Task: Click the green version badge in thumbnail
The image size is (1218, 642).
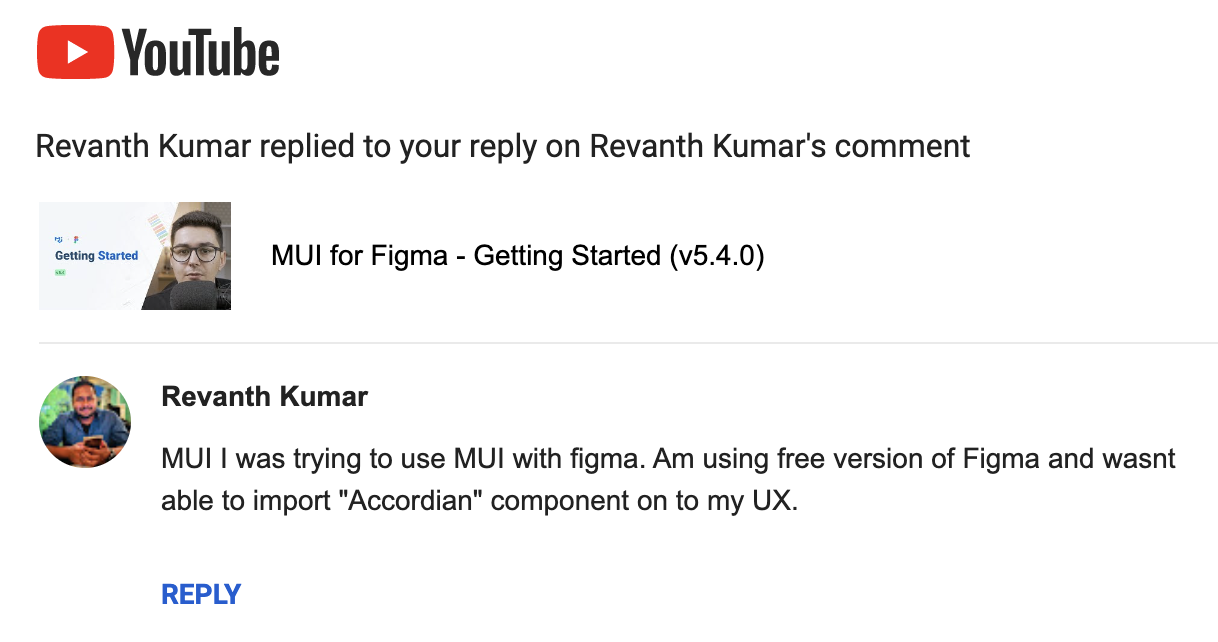Action: point(60,272)
